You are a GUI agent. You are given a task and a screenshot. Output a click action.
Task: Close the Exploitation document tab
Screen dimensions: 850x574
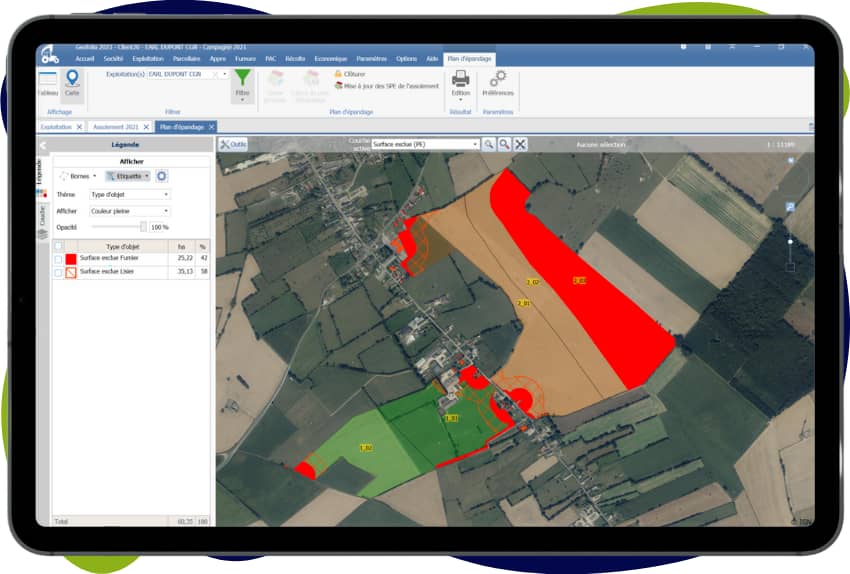(x=80, y=127)
